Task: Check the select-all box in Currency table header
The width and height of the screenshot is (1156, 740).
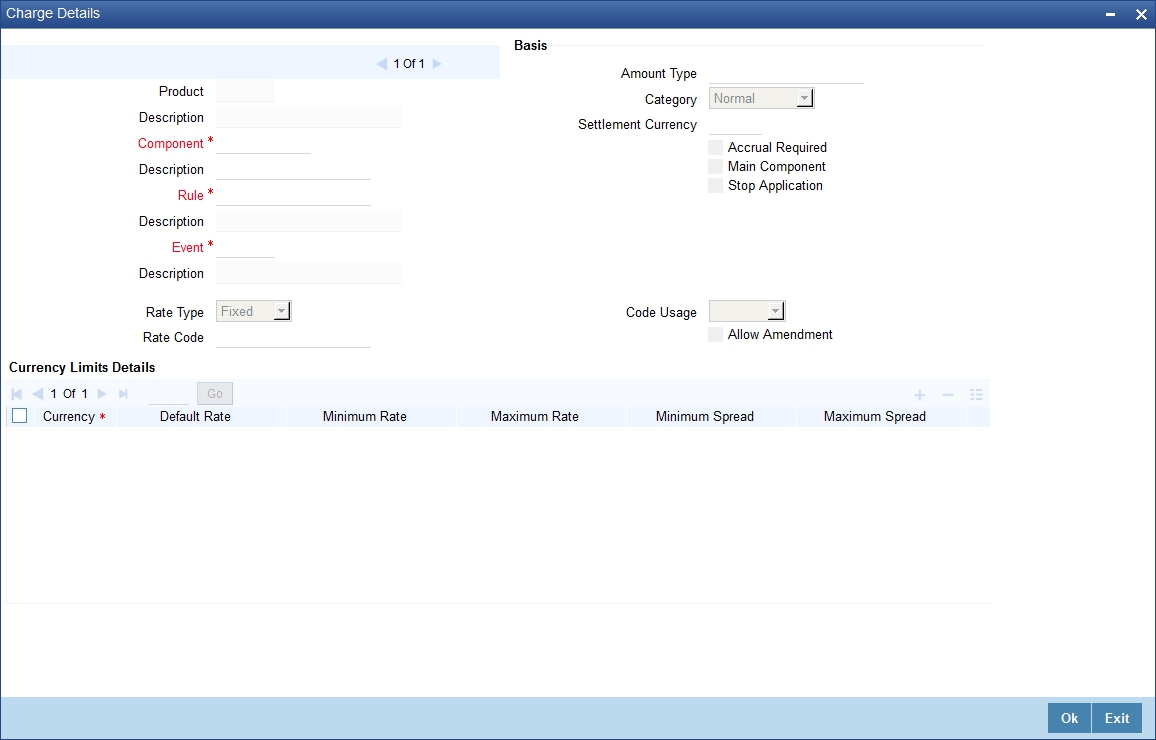Action: click(20, 416)
